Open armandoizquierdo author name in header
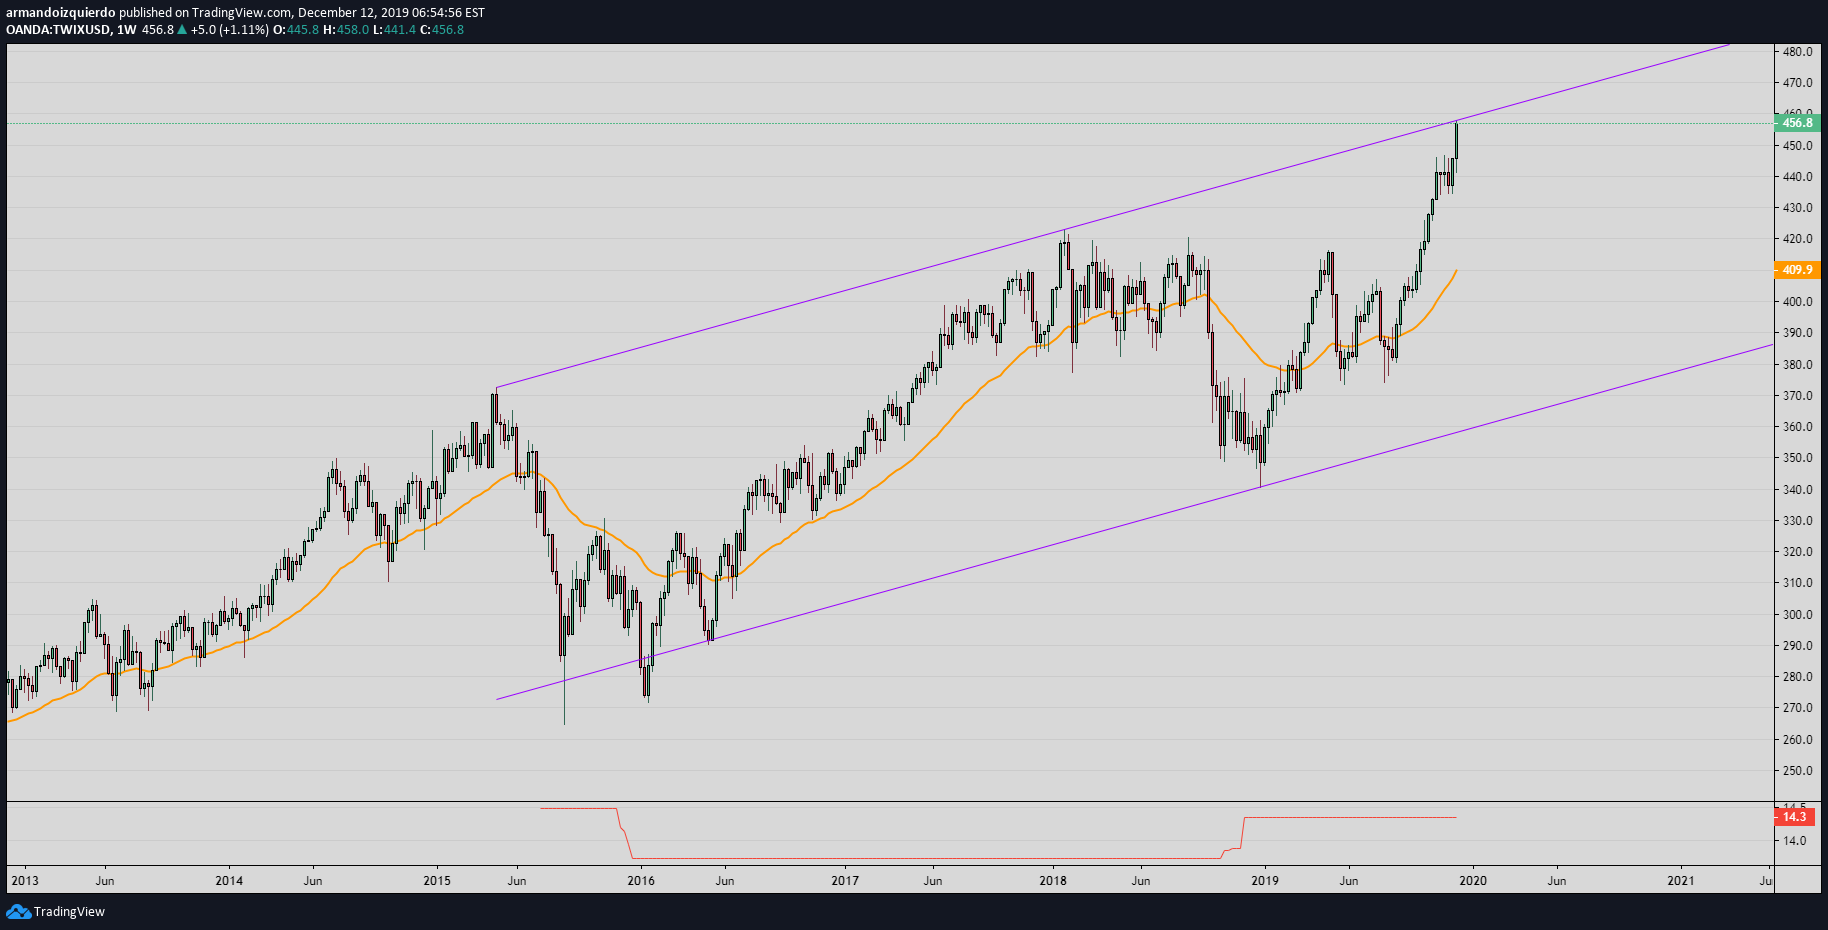This screenshot has width=1828, height=930. [60, 13]
